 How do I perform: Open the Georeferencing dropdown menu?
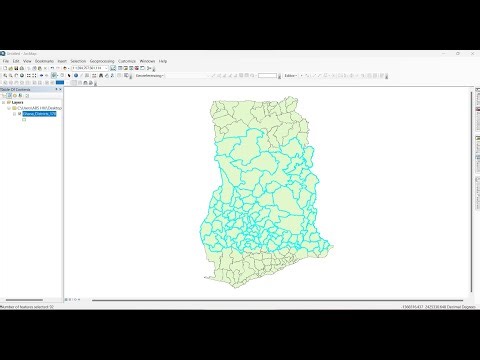(149, 76)
